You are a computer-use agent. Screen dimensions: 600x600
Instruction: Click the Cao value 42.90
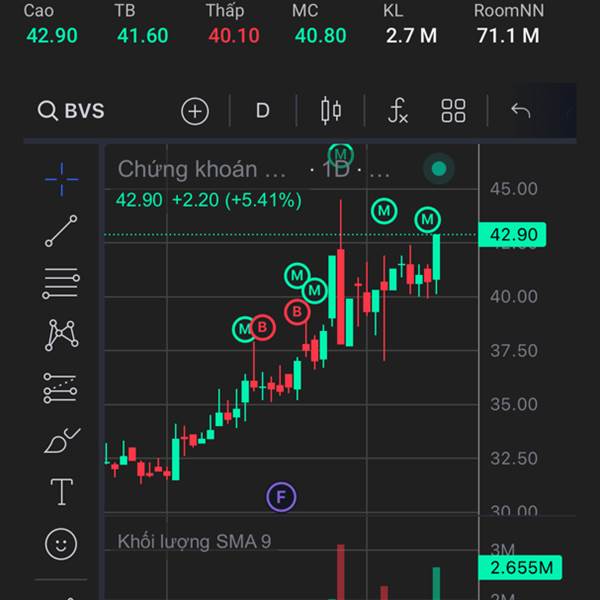point(52,36)
